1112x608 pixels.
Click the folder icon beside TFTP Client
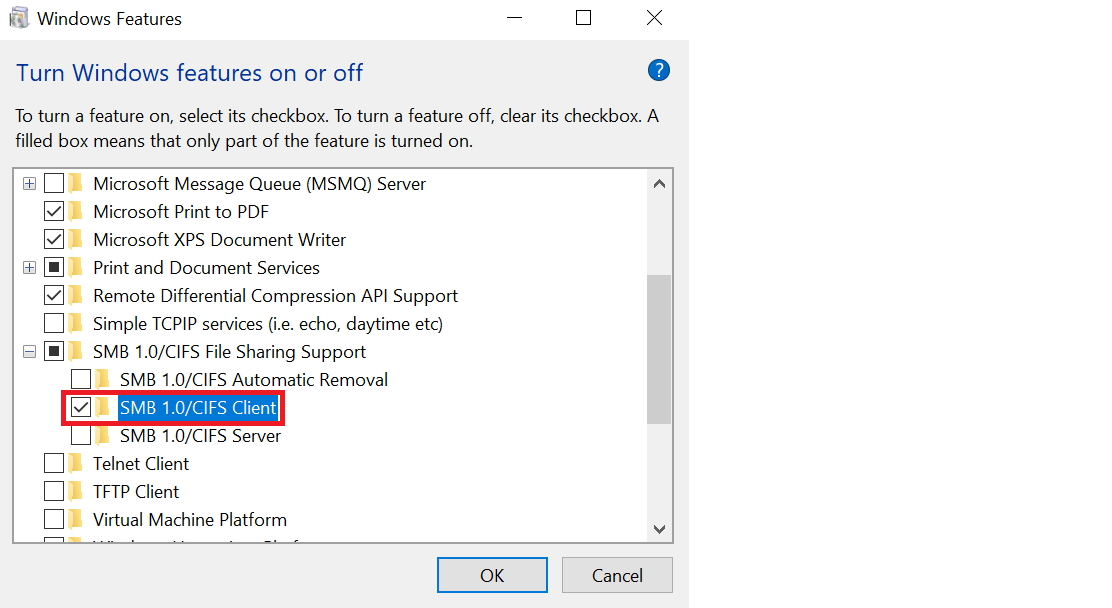pyautogui.click(x=76, y=492)
